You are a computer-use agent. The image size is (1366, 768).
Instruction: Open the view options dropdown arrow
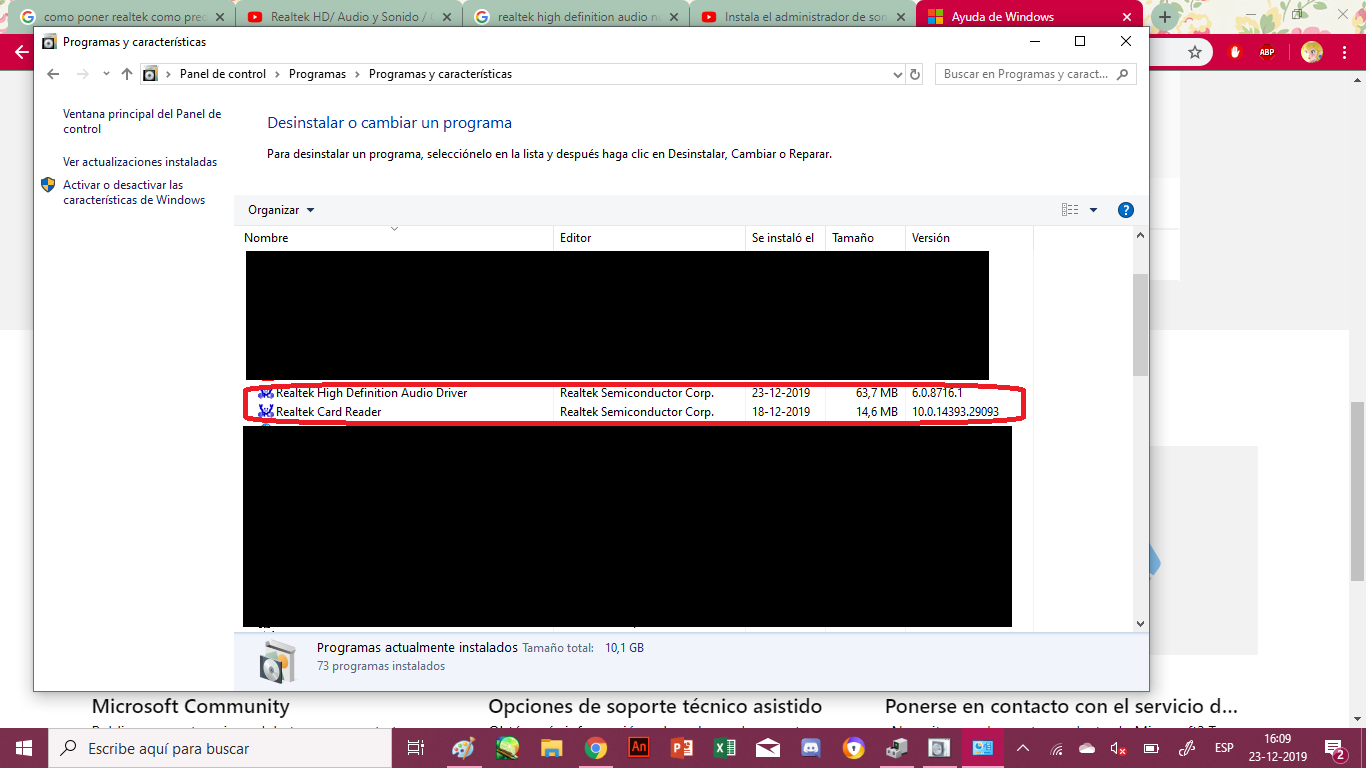click(x=1093, y=210)
